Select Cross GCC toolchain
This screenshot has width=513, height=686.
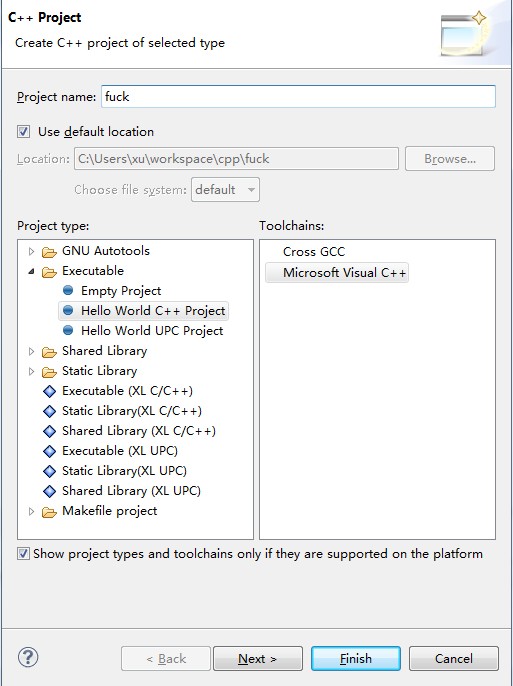coord(314,252)
